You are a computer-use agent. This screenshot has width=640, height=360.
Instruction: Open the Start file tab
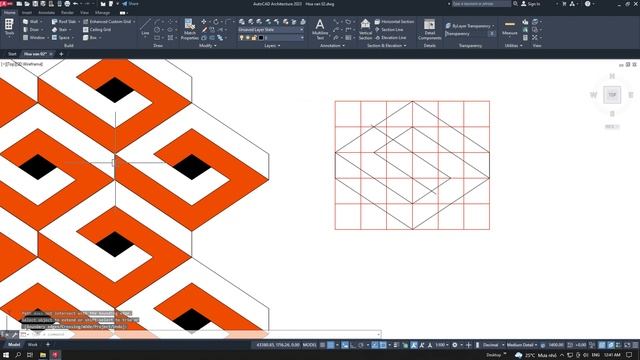pos(12,54)
